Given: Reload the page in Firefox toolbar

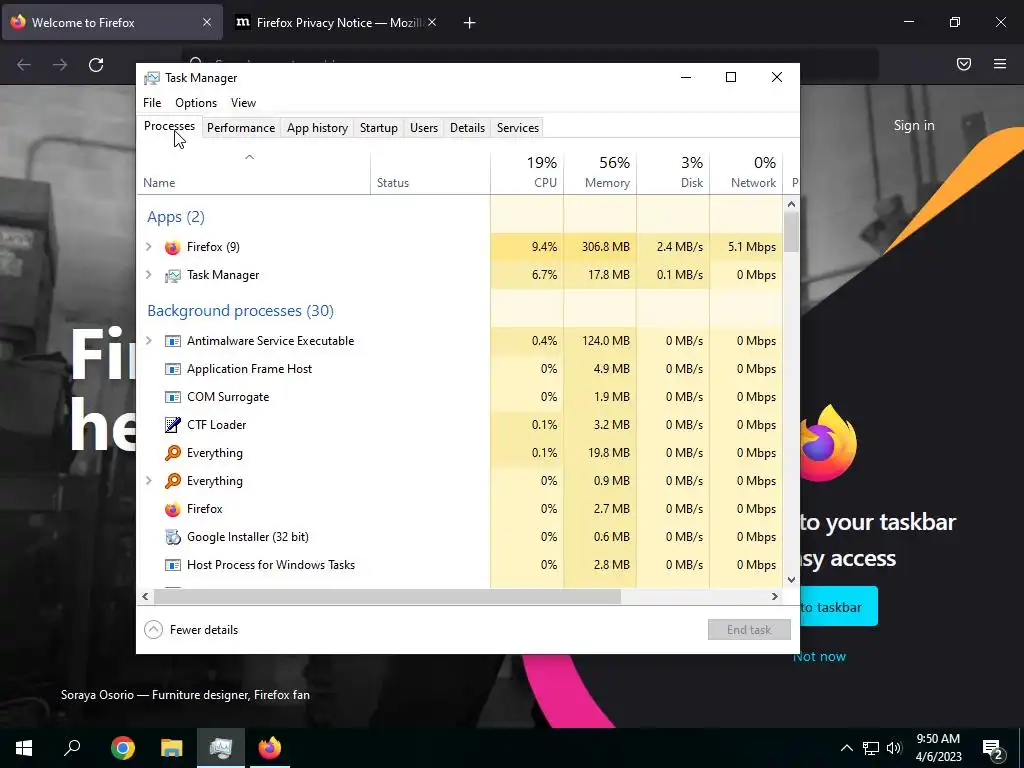Looking at the screenshot, I should tap(96, 65).
